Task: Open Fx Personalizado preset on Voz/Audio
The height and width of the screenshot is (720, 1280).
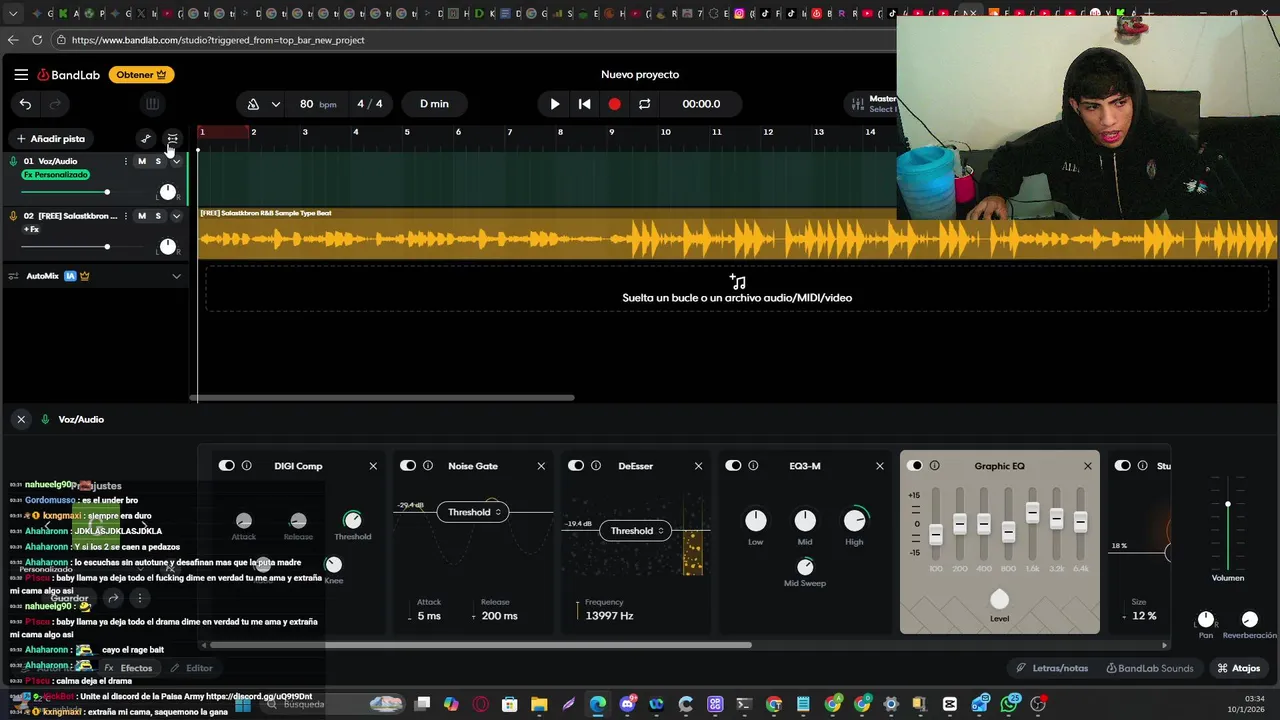Action: pyautogui.click(x=55, y=175)
